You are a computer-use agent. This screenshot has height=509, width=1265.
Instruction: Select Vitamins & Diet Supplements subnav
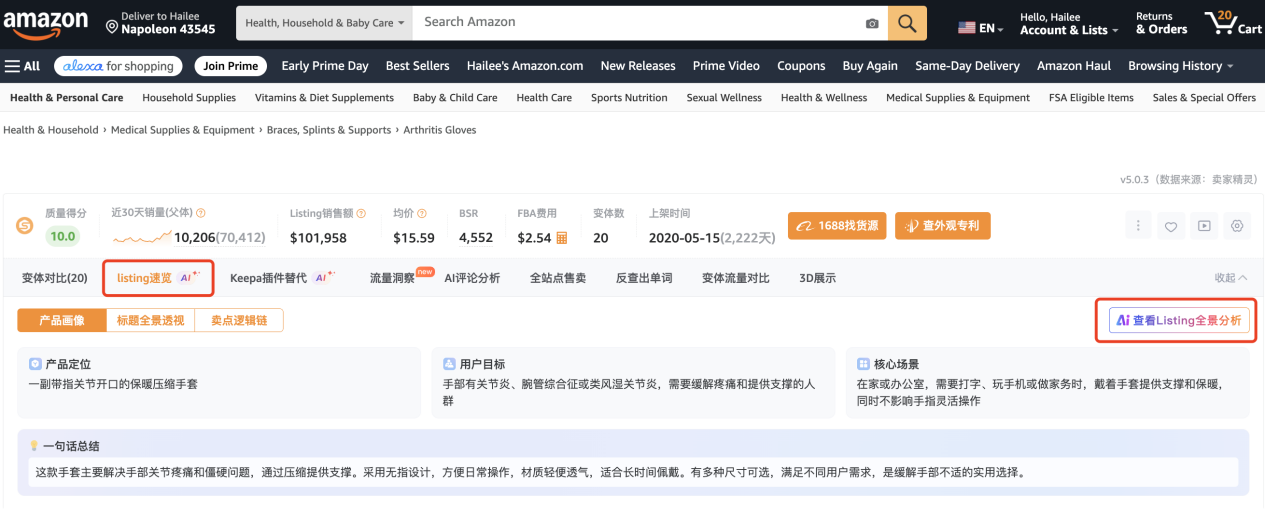pyautogui.click(x=324, y=98)
